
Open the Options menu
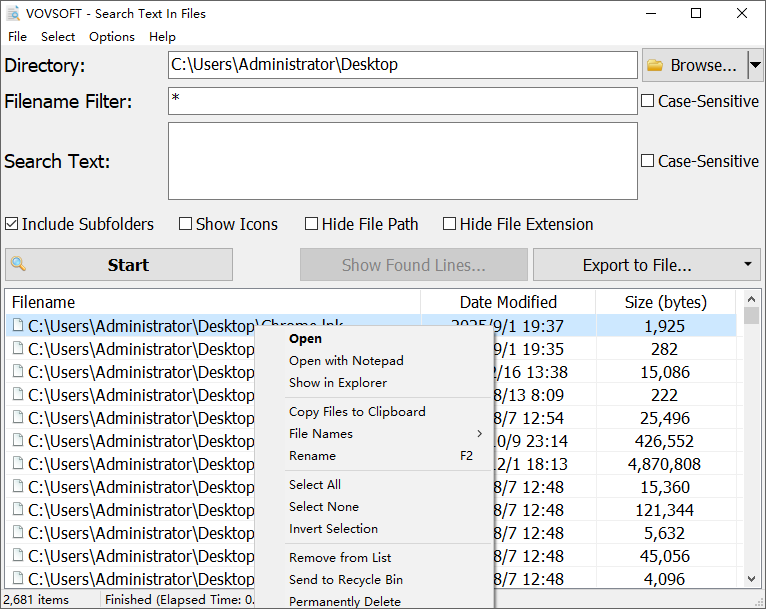coord(112,37)
